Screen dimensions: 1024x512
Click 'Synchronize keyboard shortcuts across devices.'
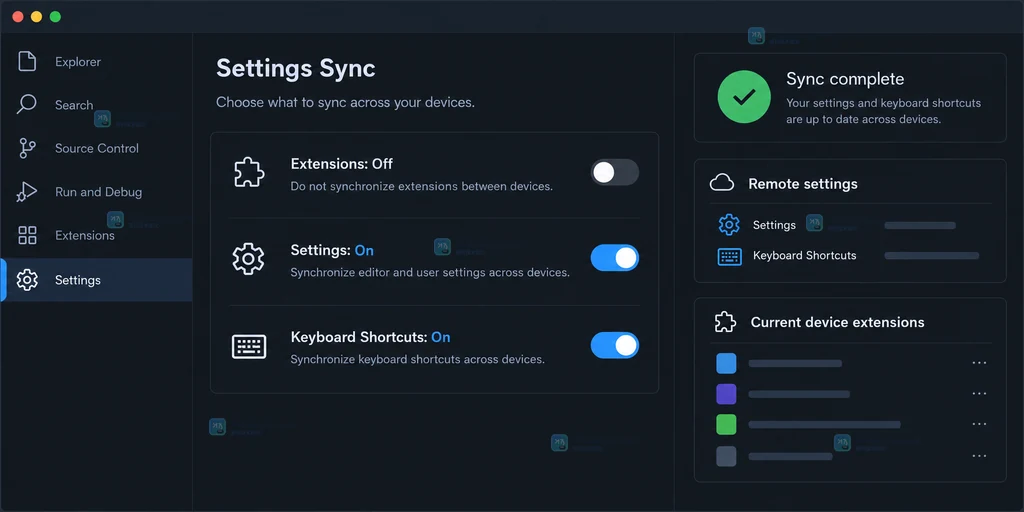pos(417,360)
